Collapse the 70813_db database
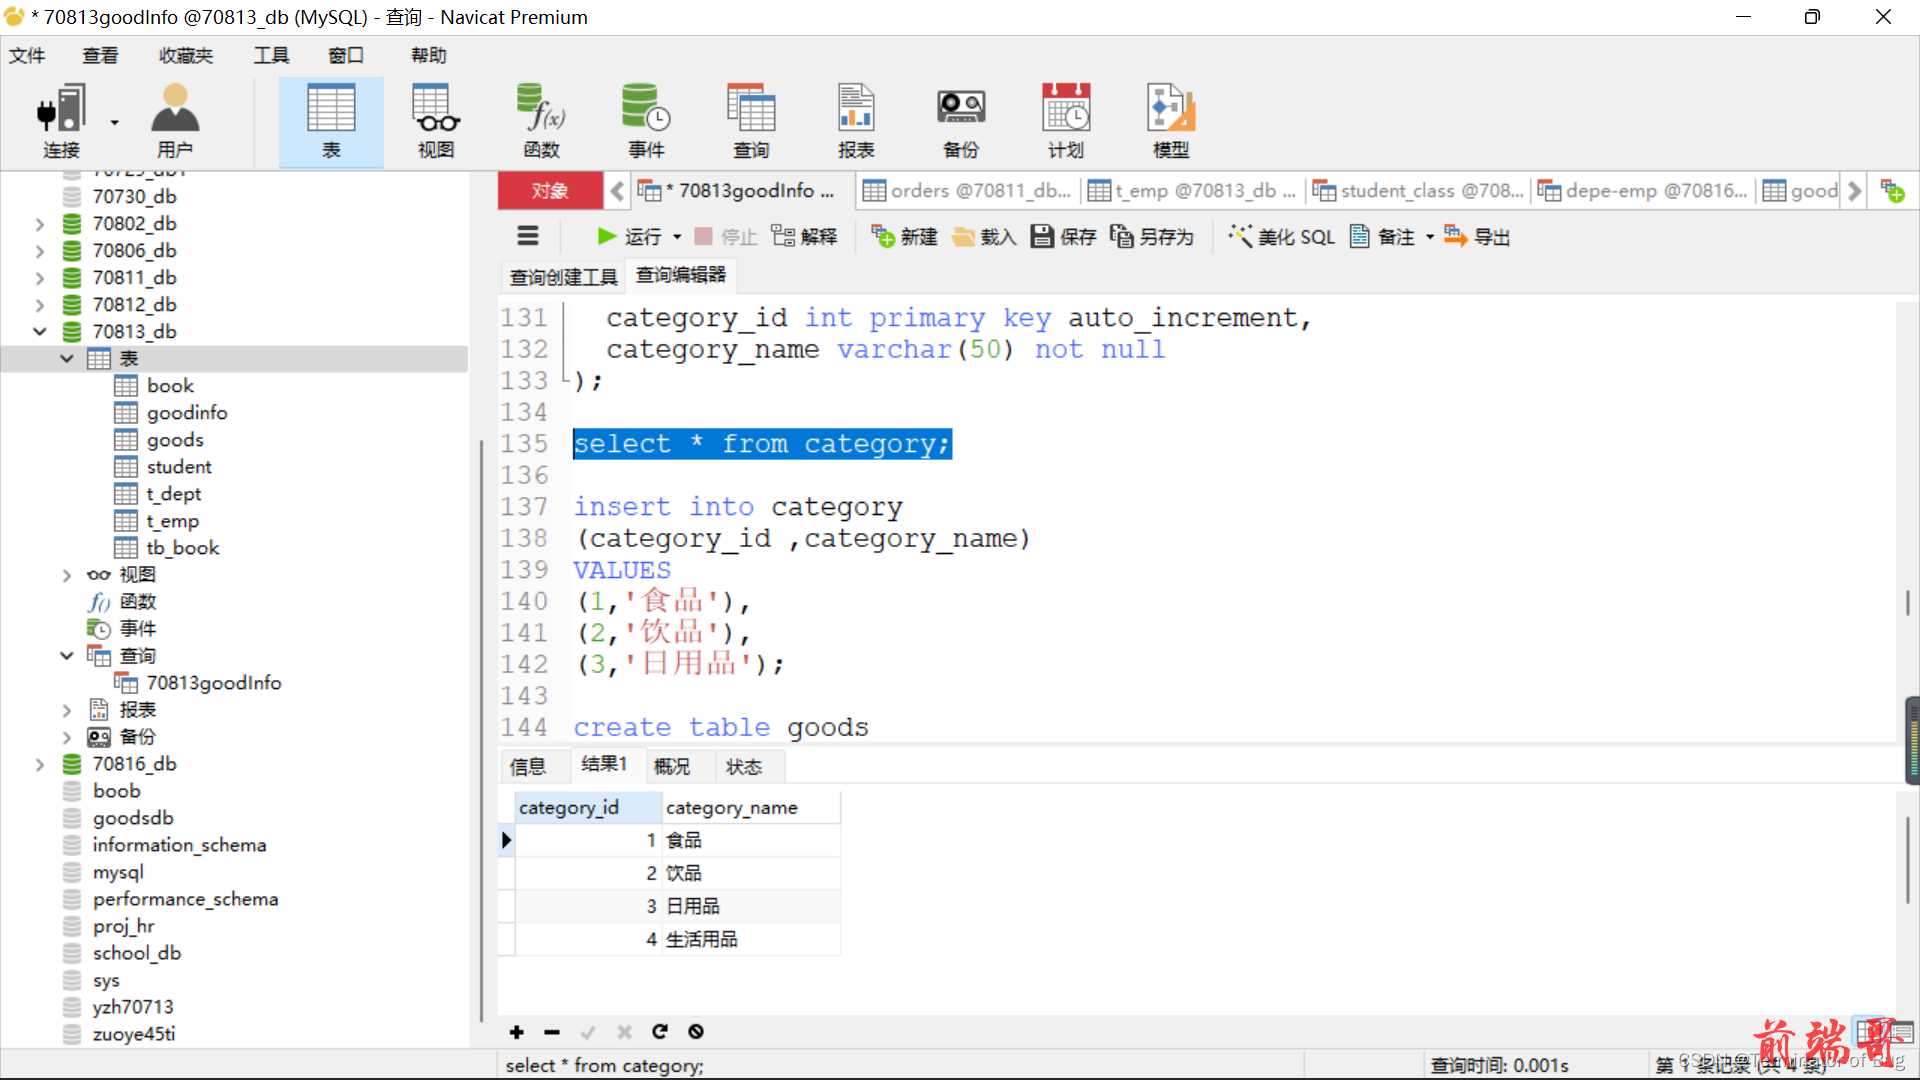1920x1080 pixels. coord(40,331)
